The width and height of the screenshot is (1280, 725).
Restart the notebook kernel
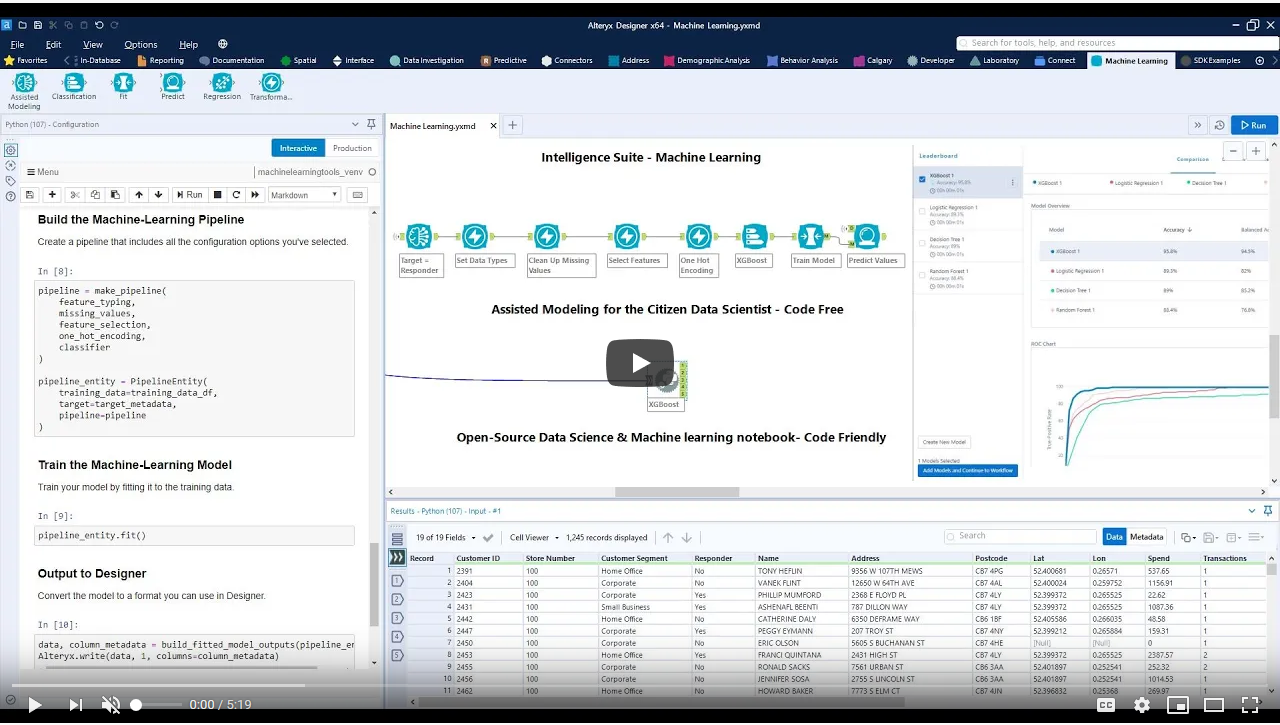[x=236, y=195]
